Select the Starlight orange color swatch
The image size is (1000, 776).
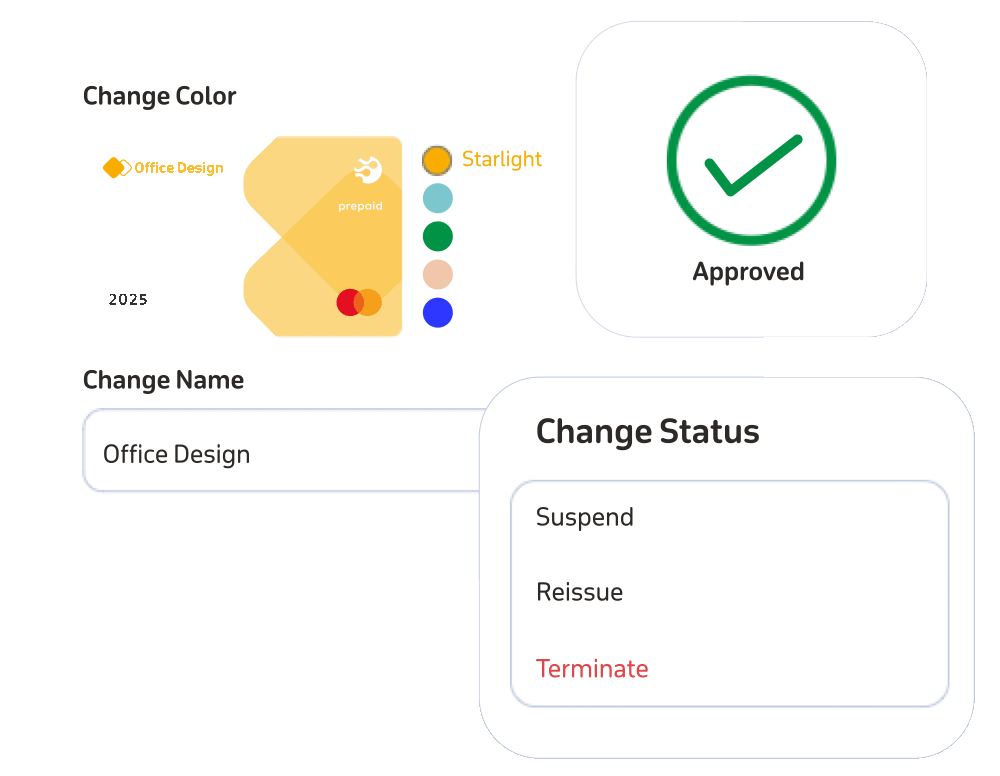click(x=437, y=160)
